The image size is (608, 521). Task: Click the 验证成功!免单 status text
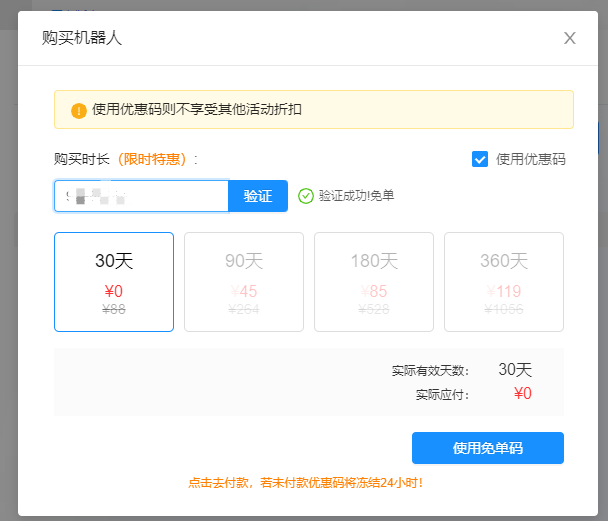point(356,196)
